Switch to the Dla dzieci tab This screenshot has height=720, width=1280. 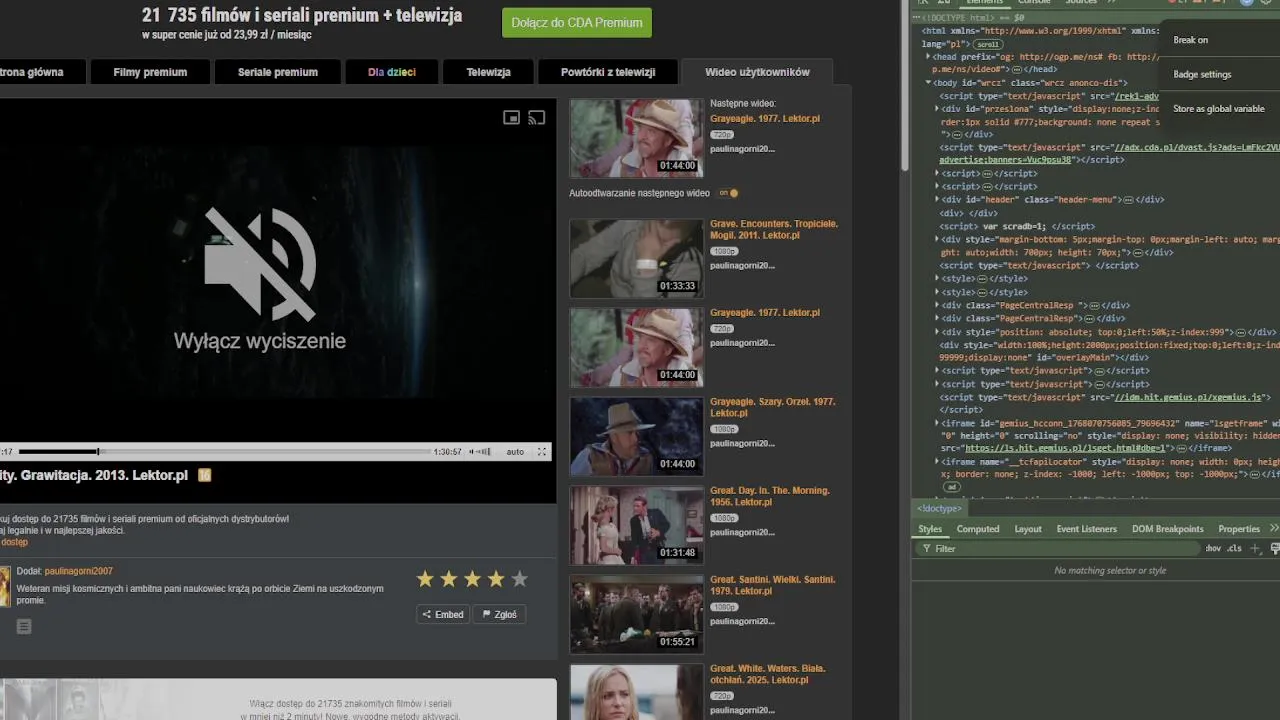(392, 72)
